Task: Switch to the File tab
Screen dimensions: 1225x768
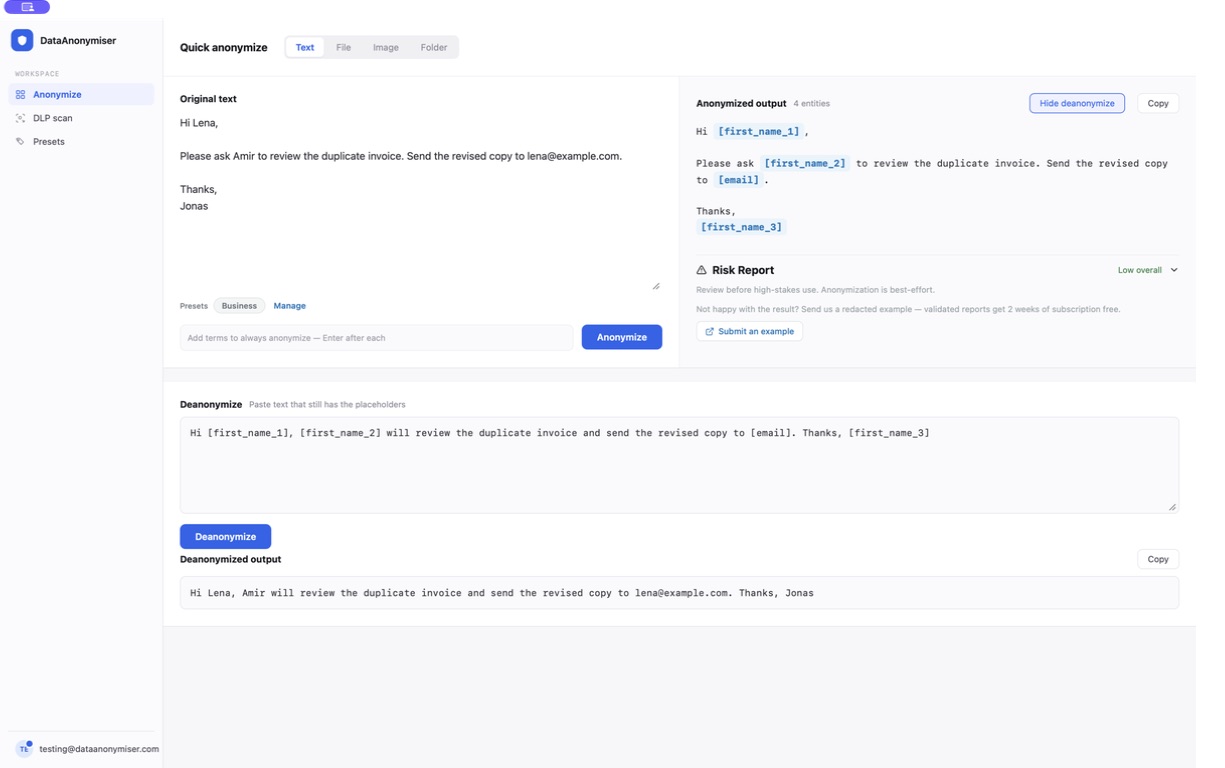Action: tap(343, 47)
